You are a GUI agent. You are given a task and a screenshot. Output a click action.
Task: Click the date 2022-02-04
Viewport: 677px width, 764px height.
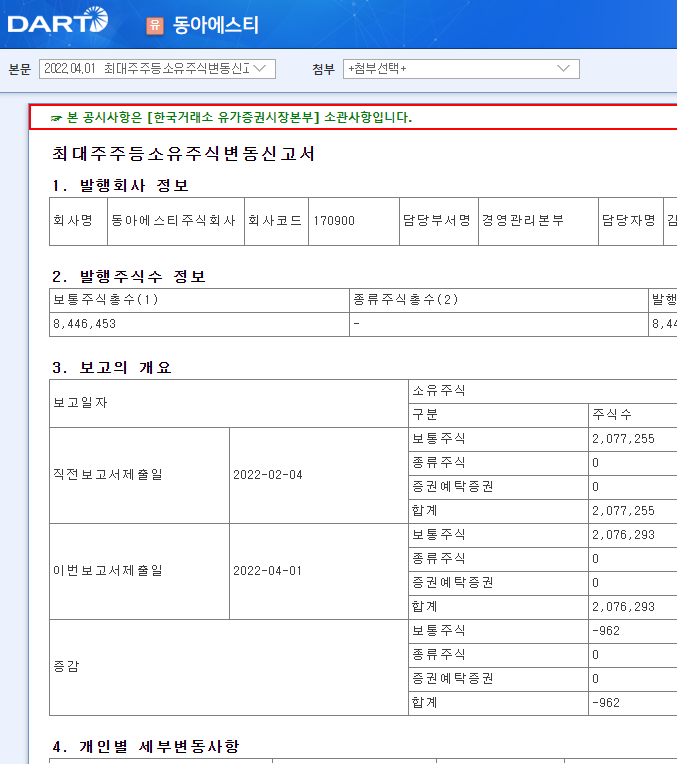point(268,475)
